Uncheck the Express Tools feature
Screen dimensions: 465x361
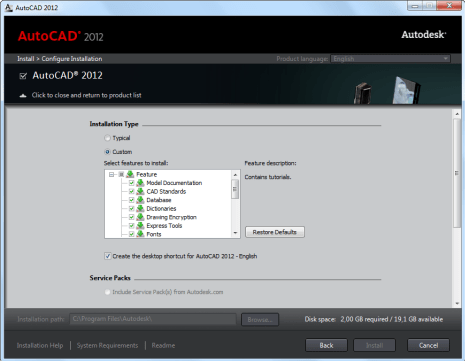tap(131, 226)
